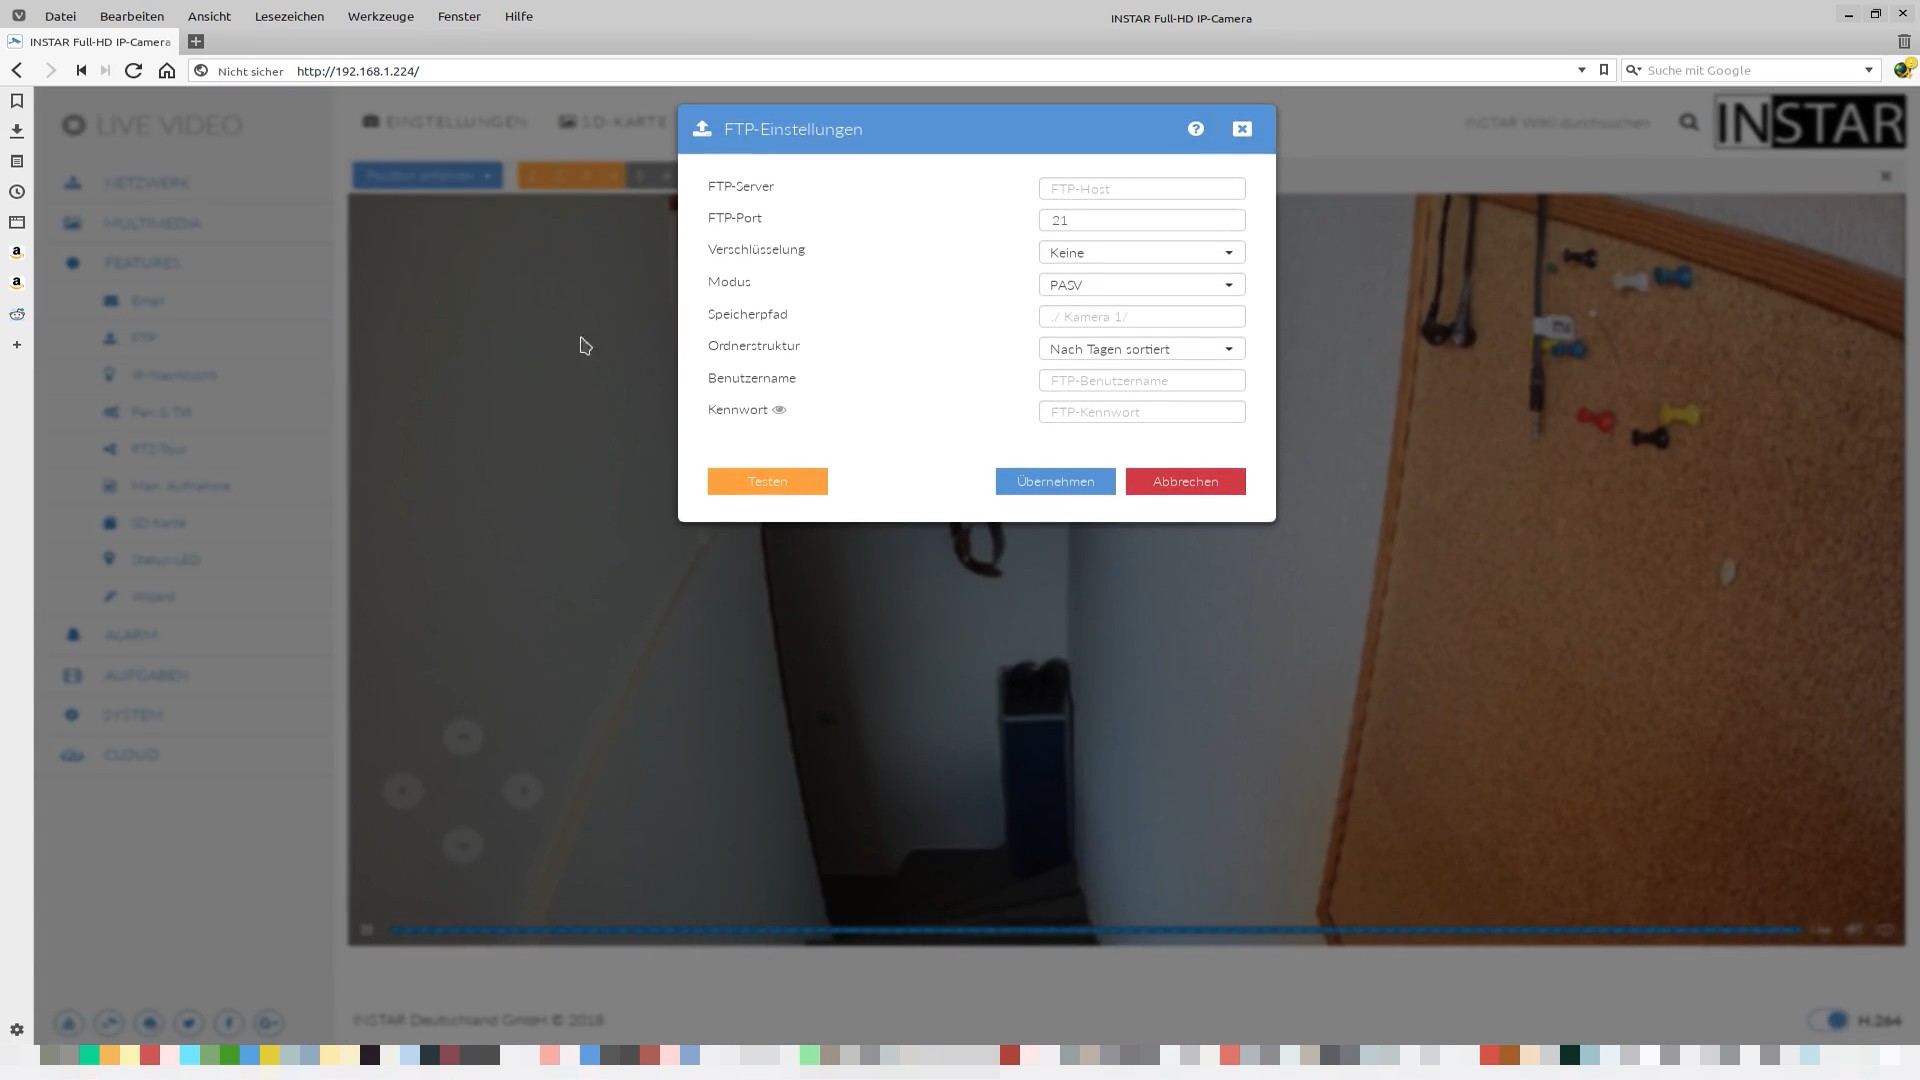Expand the NETZWERK menu section
The image size is (1920, 1080).
coord(146,183)
